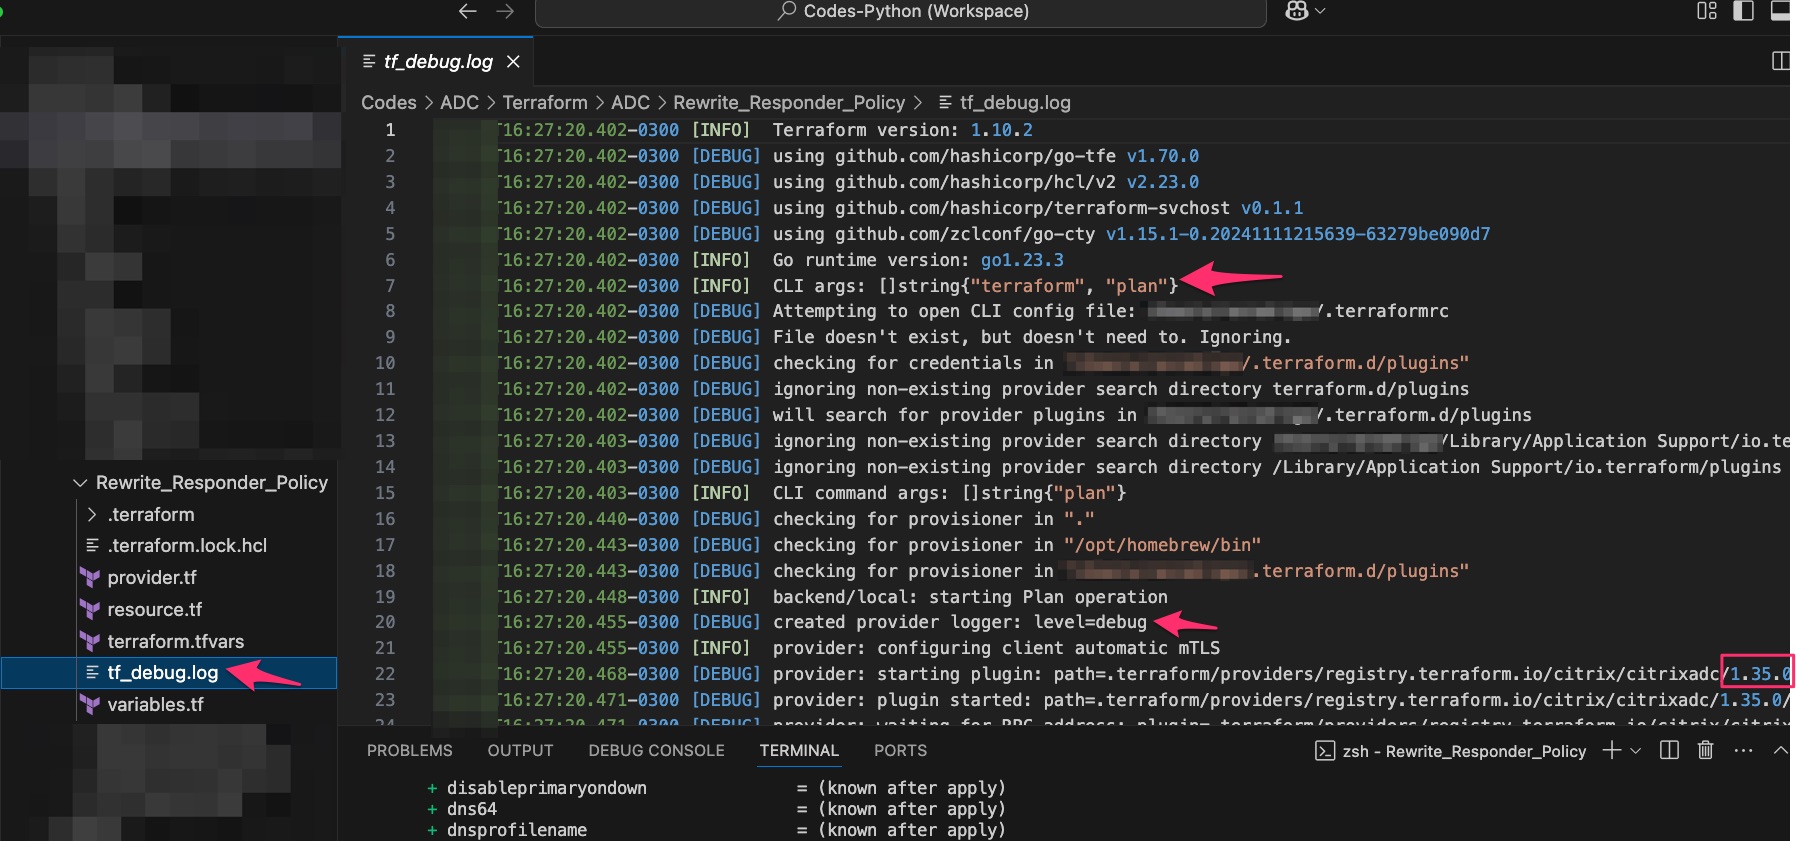Open resource.tf in explorer
1796x841 pixels.
point(155,610)
